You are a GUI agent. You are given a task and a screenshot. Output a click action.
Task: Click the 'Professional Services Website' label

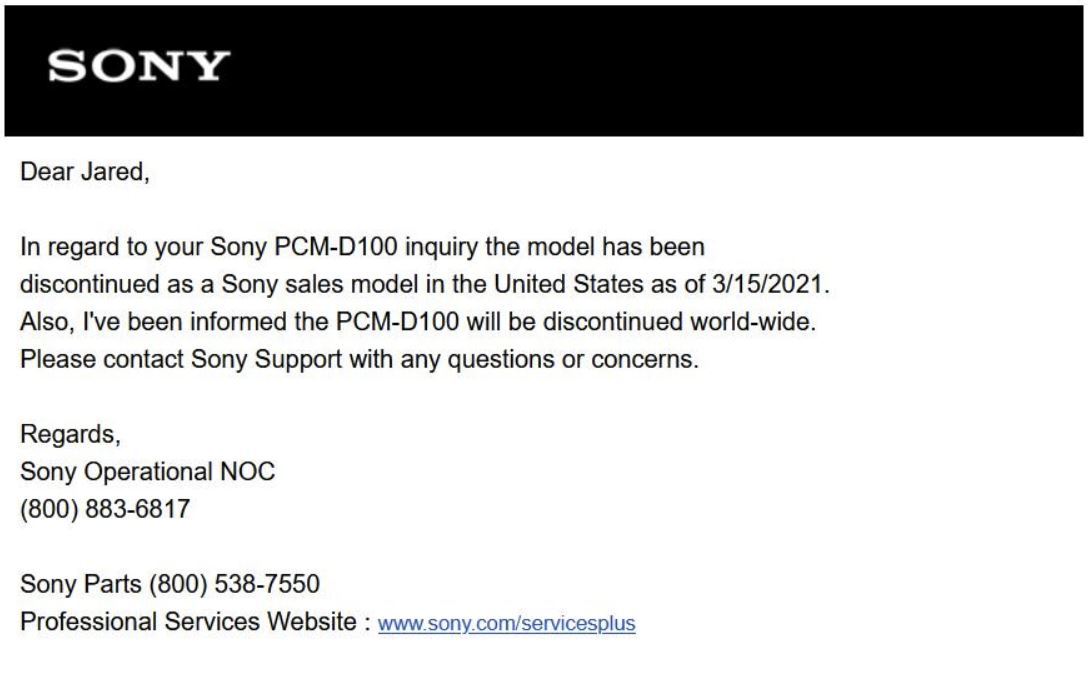click(189, 622)
